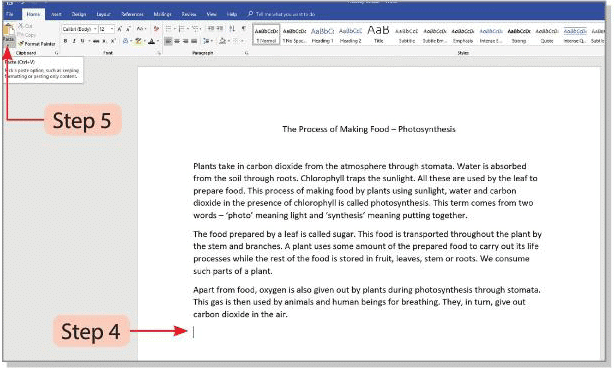This screenshot has width=614, height=368.
Task: Apply the Subtitle style
Action: (x=406, y=34)
